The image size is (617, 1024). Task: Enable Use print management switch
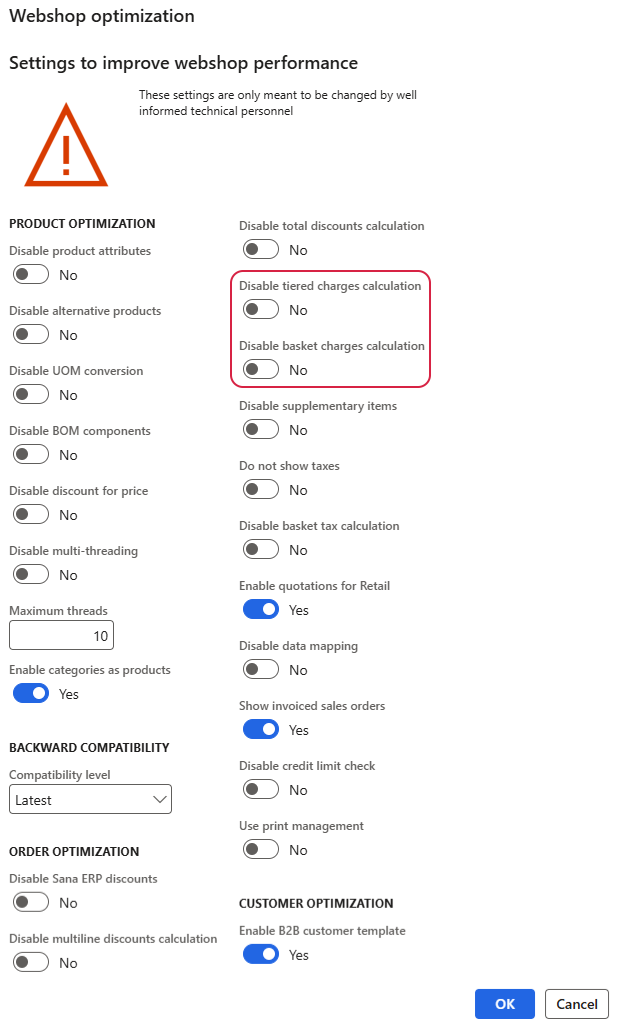click(x=261, y=850)
